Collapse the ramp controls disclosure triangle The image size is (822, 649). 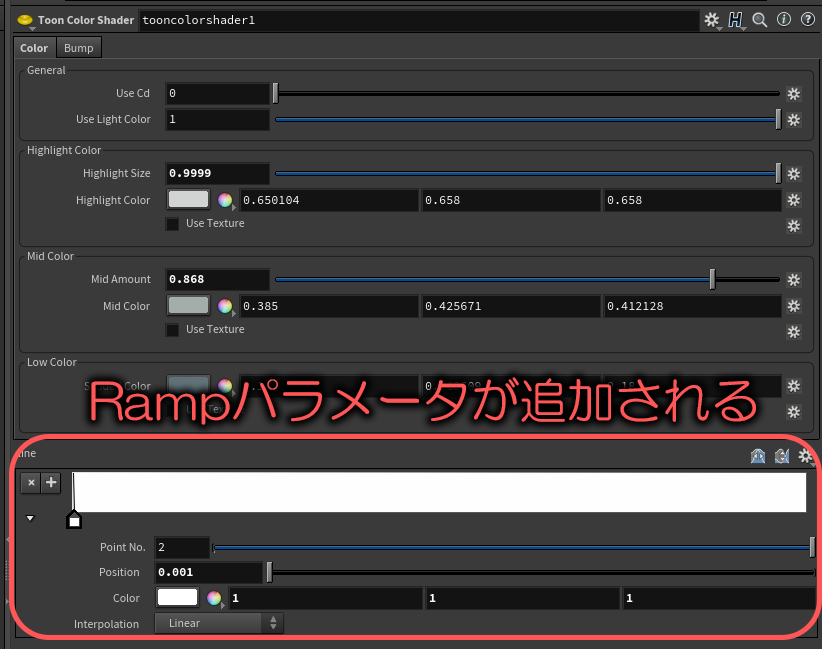click(x=30, y=518)
